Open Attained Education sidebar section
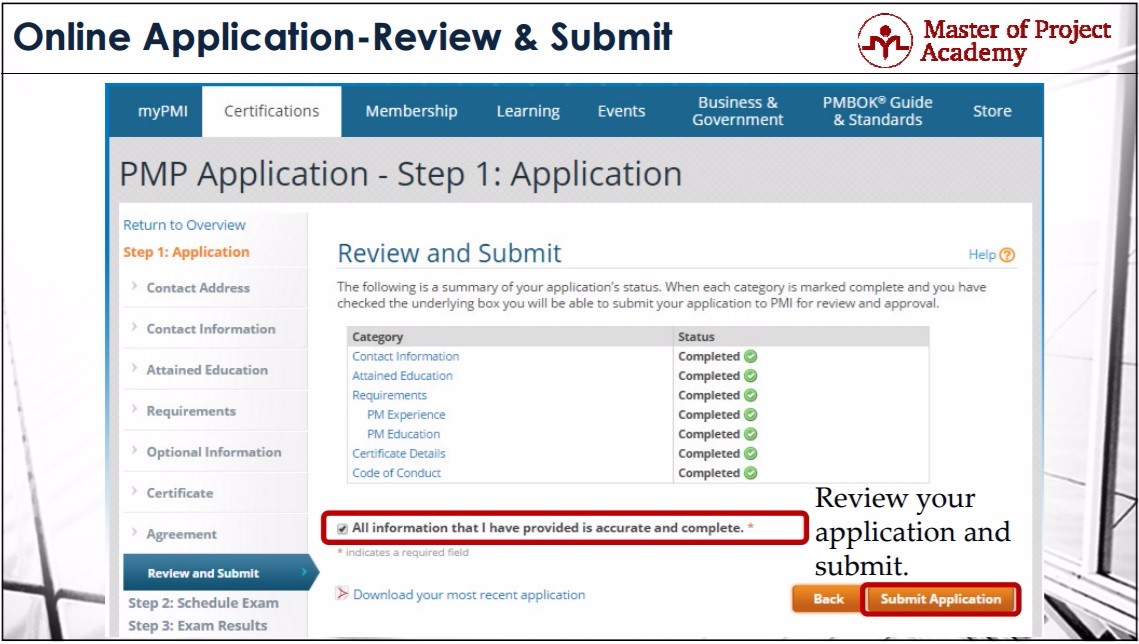 point(207,370)
